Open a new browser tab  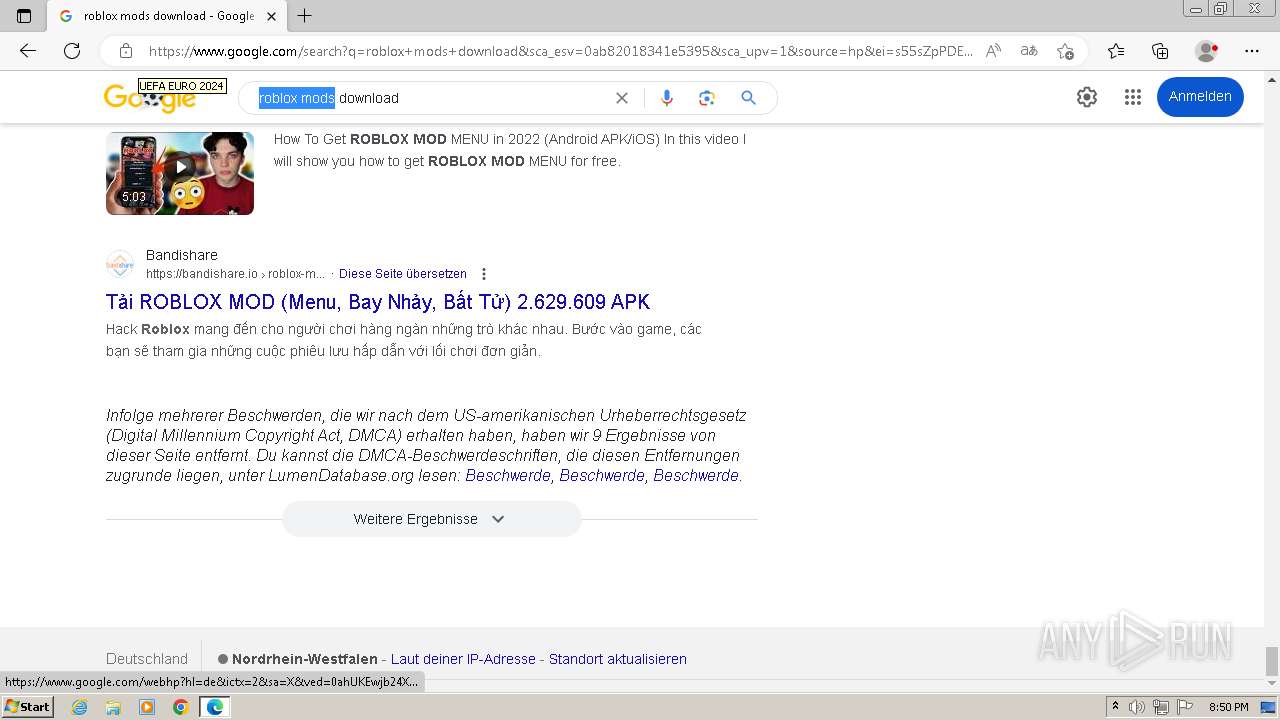click(305, 16)
